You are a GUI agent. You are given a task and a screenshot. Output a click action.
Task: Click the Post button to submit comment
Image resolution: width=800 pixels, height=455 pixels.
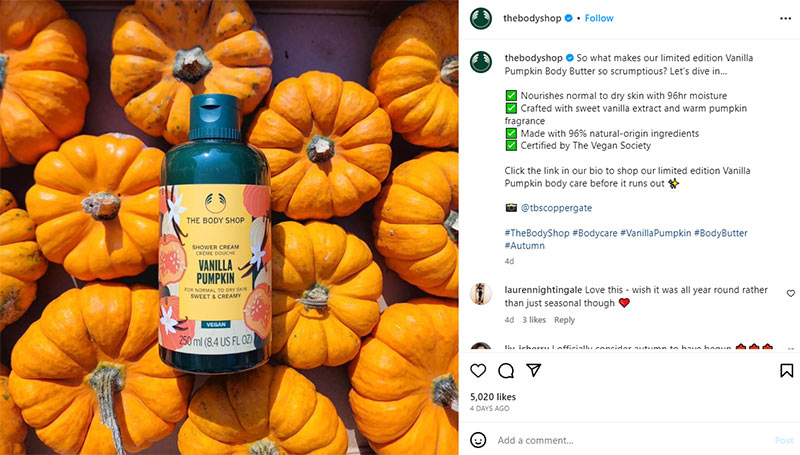(x=784, y=440)
